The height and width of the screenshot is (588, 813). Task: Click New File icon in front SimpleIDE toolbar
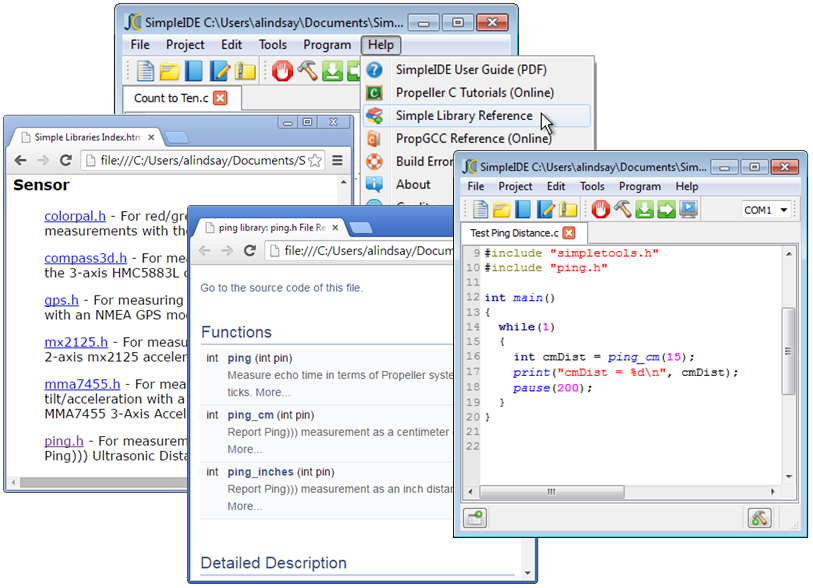pos(480,209)
